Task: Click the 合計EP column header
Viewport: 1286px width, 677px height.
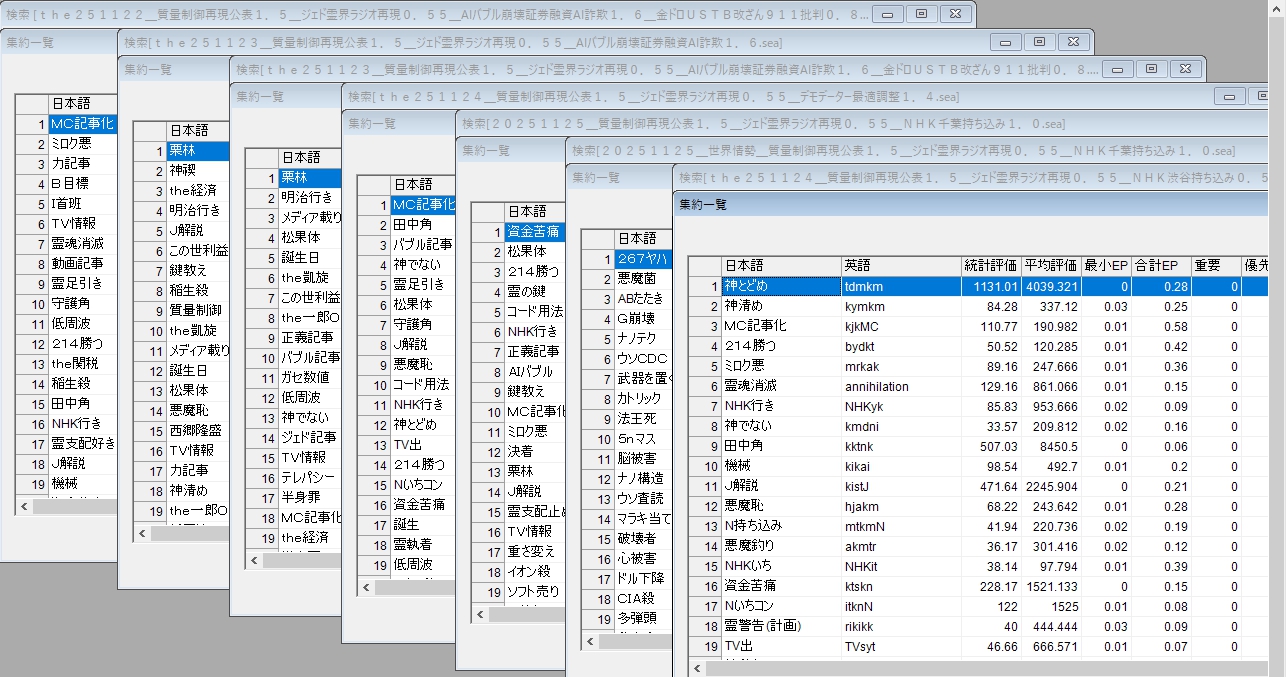Action: (1156, 265)
